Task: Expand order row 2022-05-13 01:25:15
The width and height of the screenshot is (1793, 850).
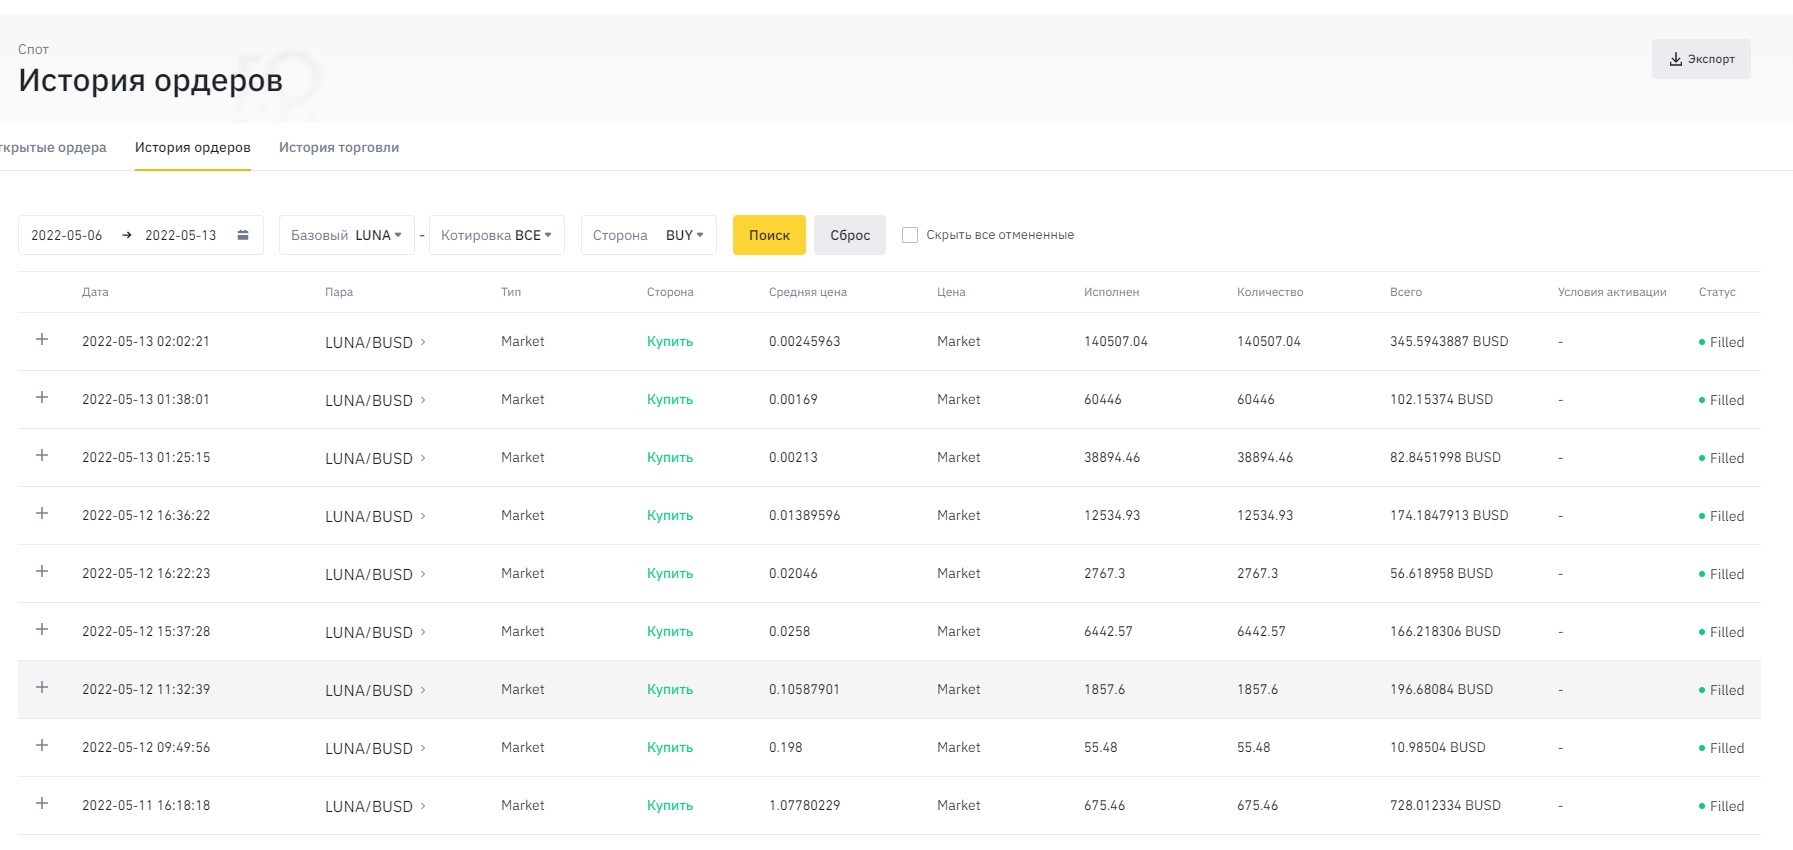Action: (42, 456)
